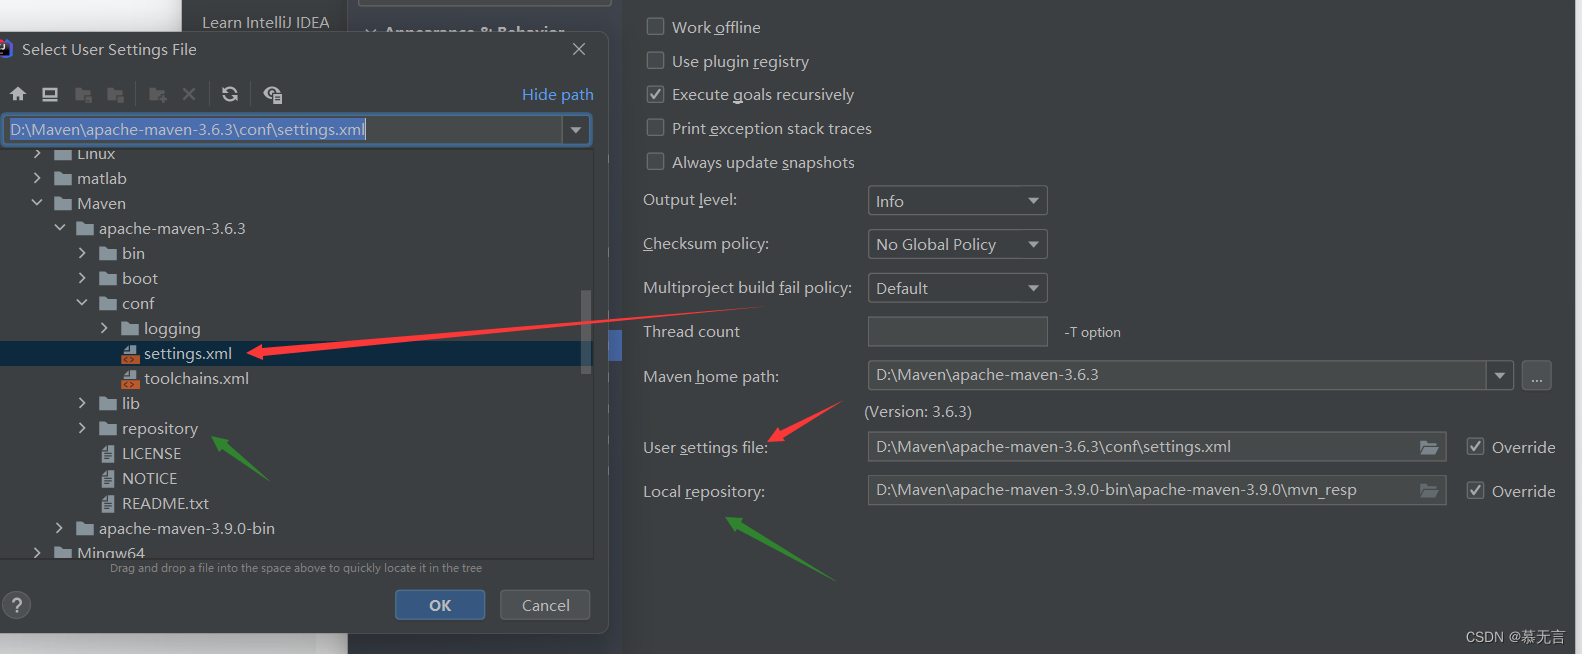Open the path history dropdown arrow
This screenshot has height=654, width=1582.
[x=576, y=130]
